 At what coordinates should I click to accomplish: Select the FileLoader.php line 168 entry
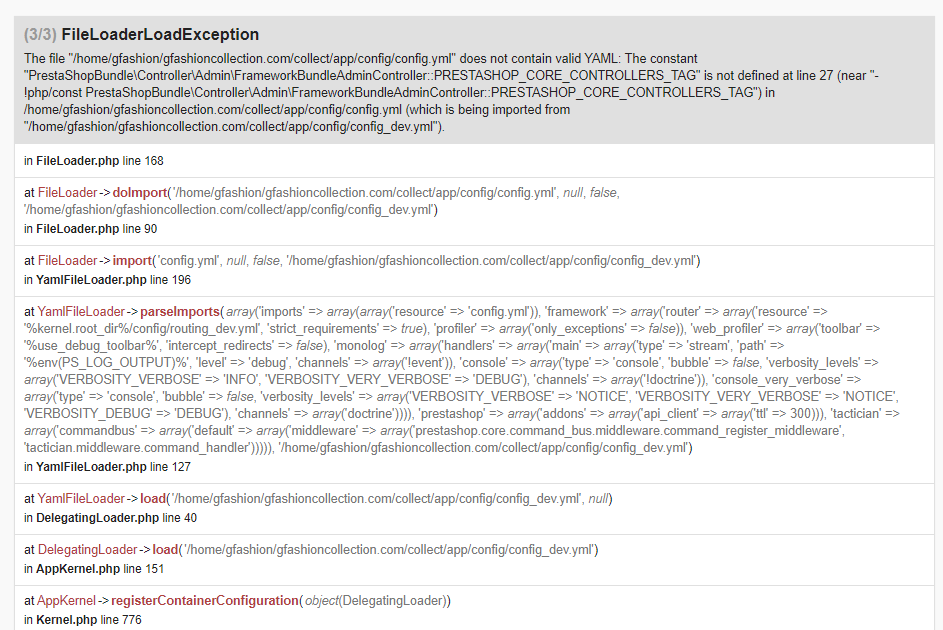coord(94,161)
